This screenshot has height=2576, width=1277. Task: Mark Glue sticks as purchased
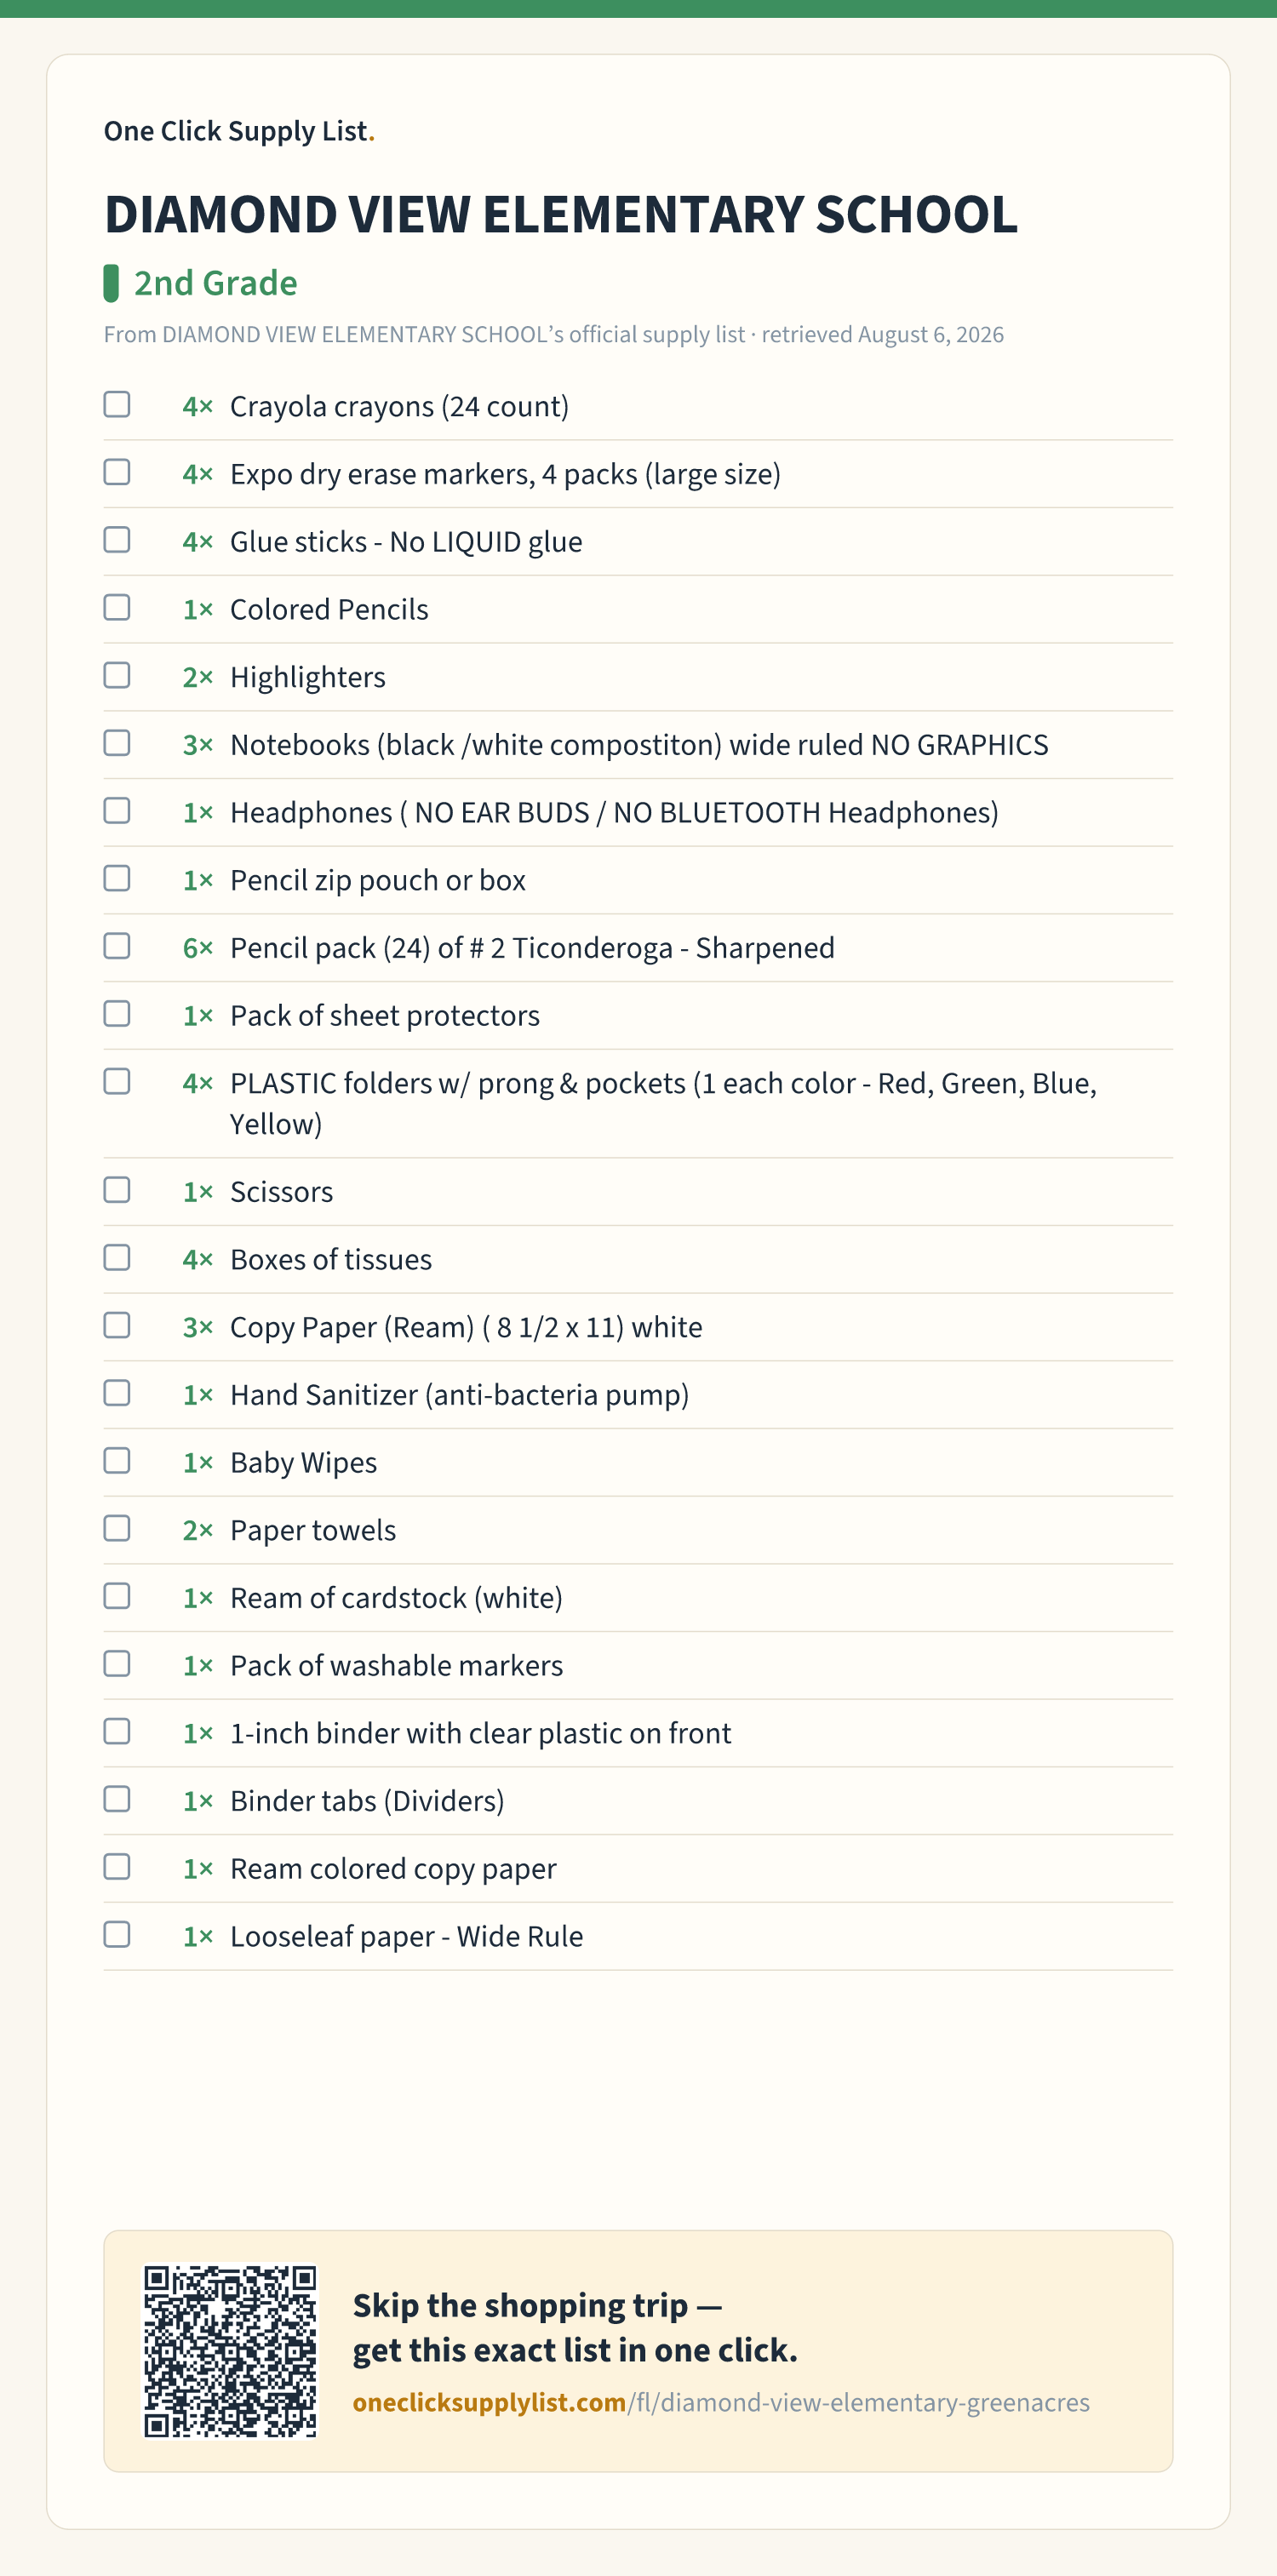tap(117, 540)
